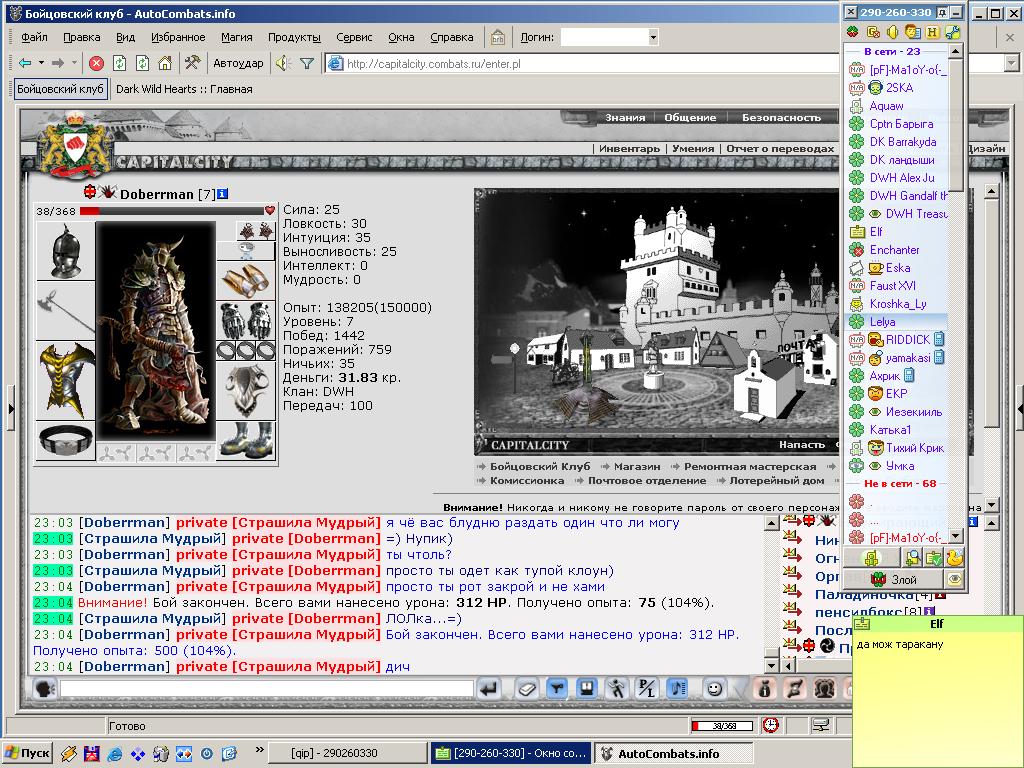Go to Магазин location link
1024x768 pixels.
point(637,466)
